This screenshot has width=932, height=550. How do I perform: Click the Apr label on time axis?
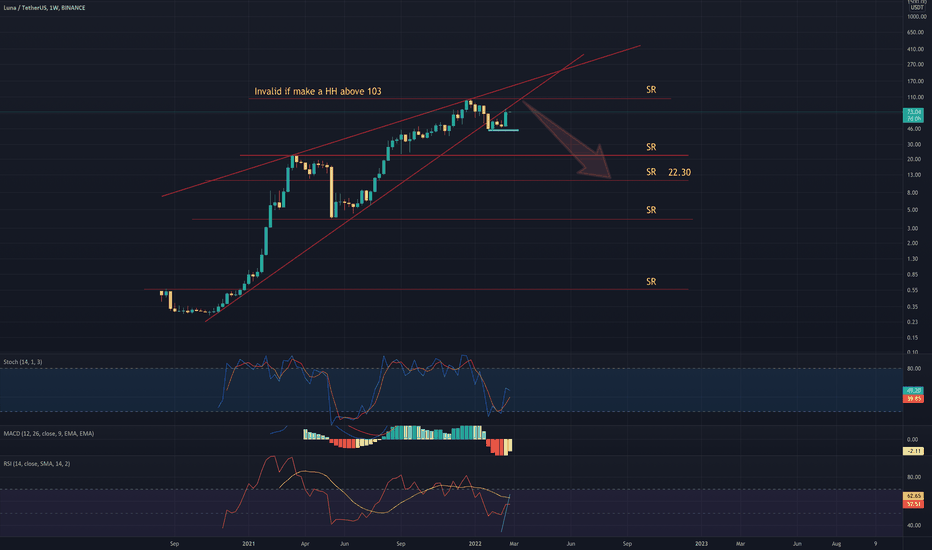point(305,543)
